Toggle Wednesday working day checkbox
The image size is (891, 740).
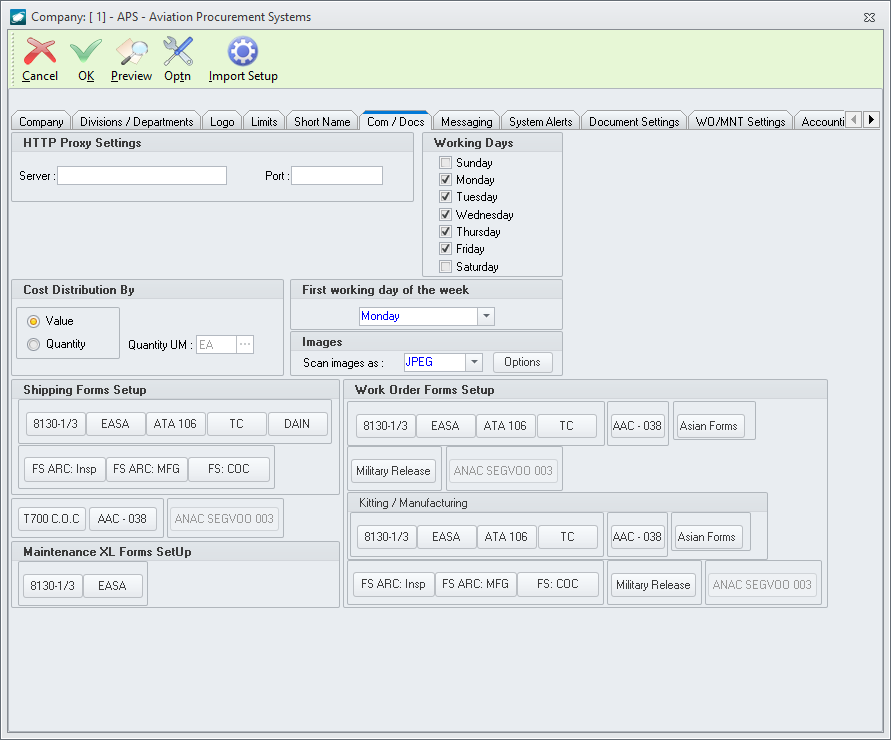pyautogui.click(x=446, y=214)
